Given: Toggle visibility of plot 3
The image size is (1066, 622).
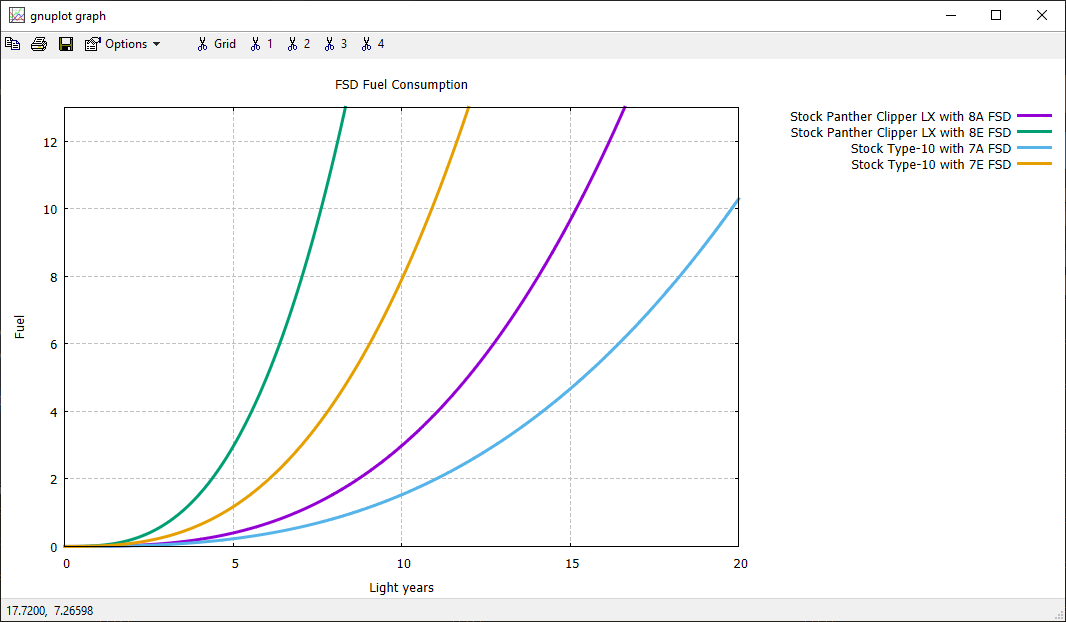Looking at the screenshot, I should pyautogui.click(x=336, y=44).
